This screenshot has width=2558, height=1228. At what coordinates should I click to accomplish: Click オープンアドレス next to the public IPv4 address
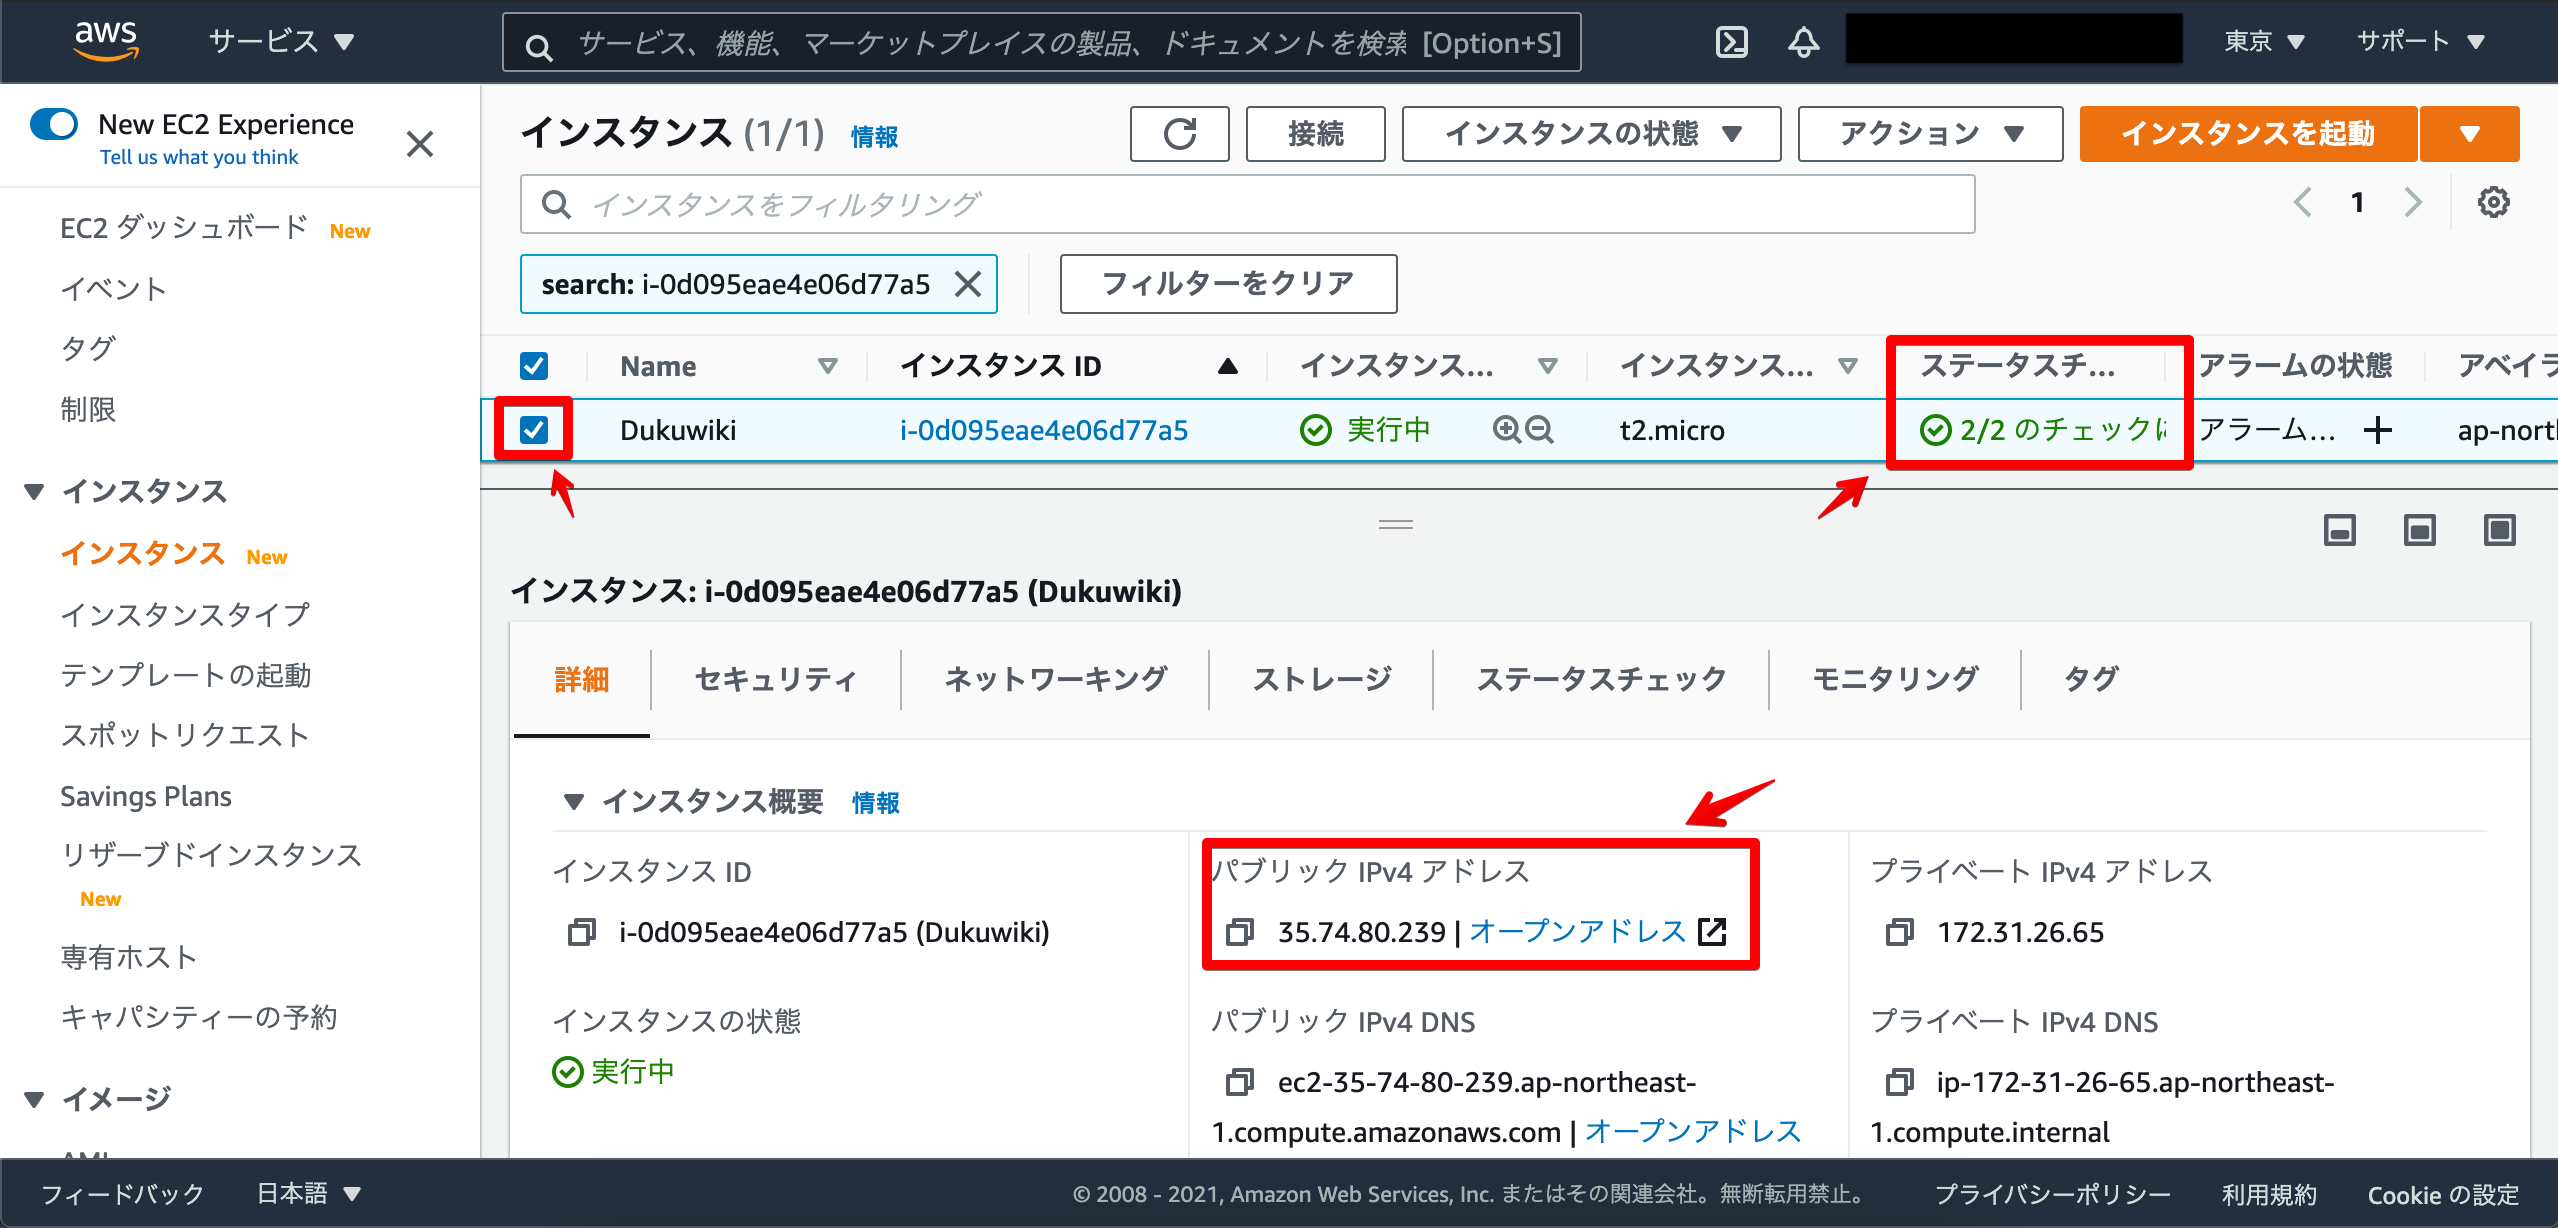pyautogui.click(x=1578, y=932)
